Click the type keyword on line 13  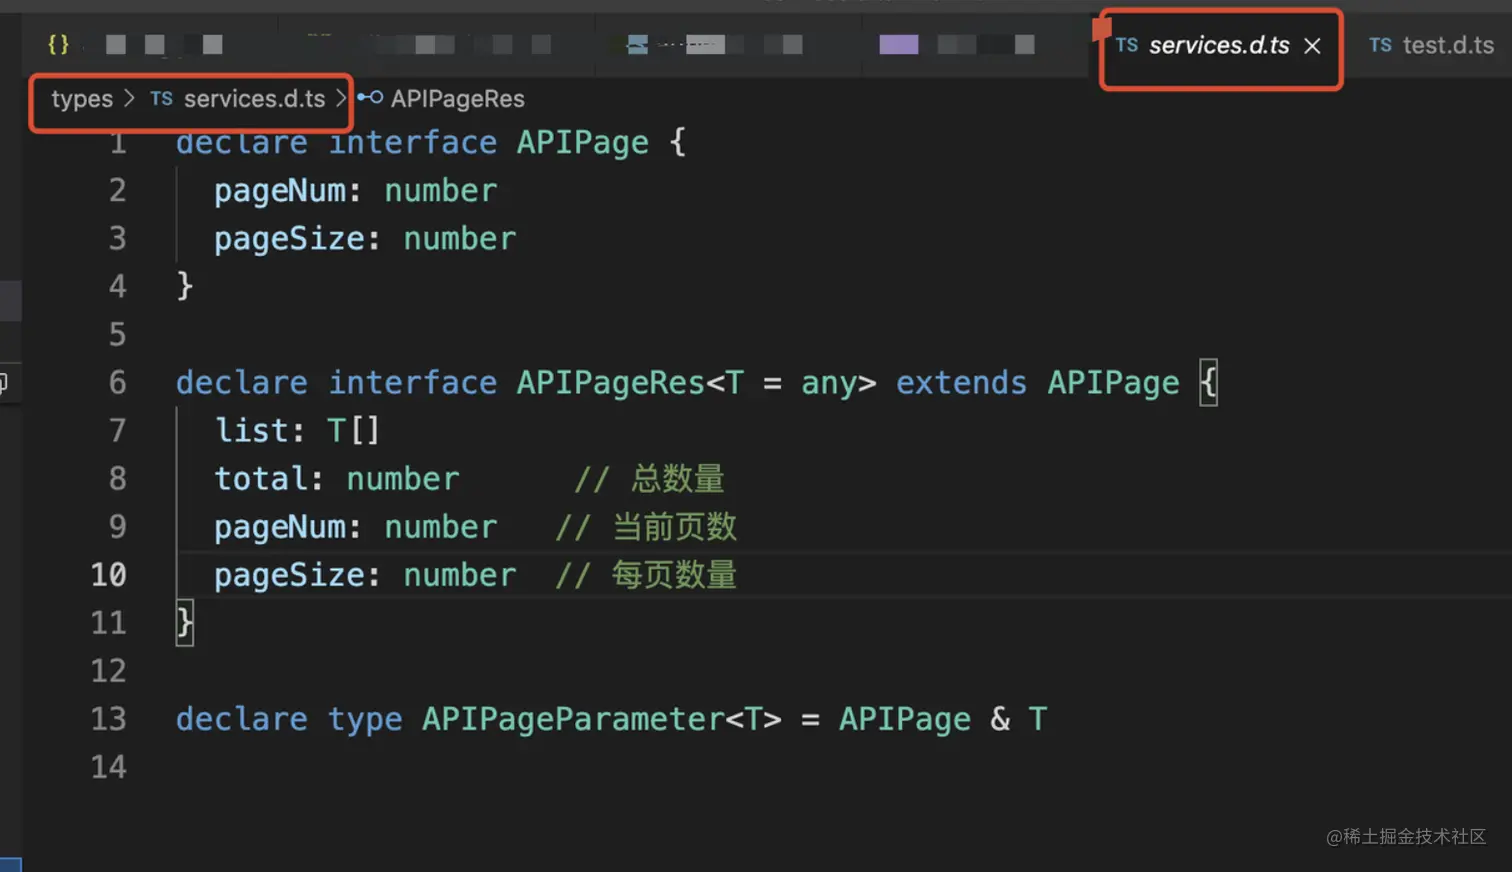(365, 718)
